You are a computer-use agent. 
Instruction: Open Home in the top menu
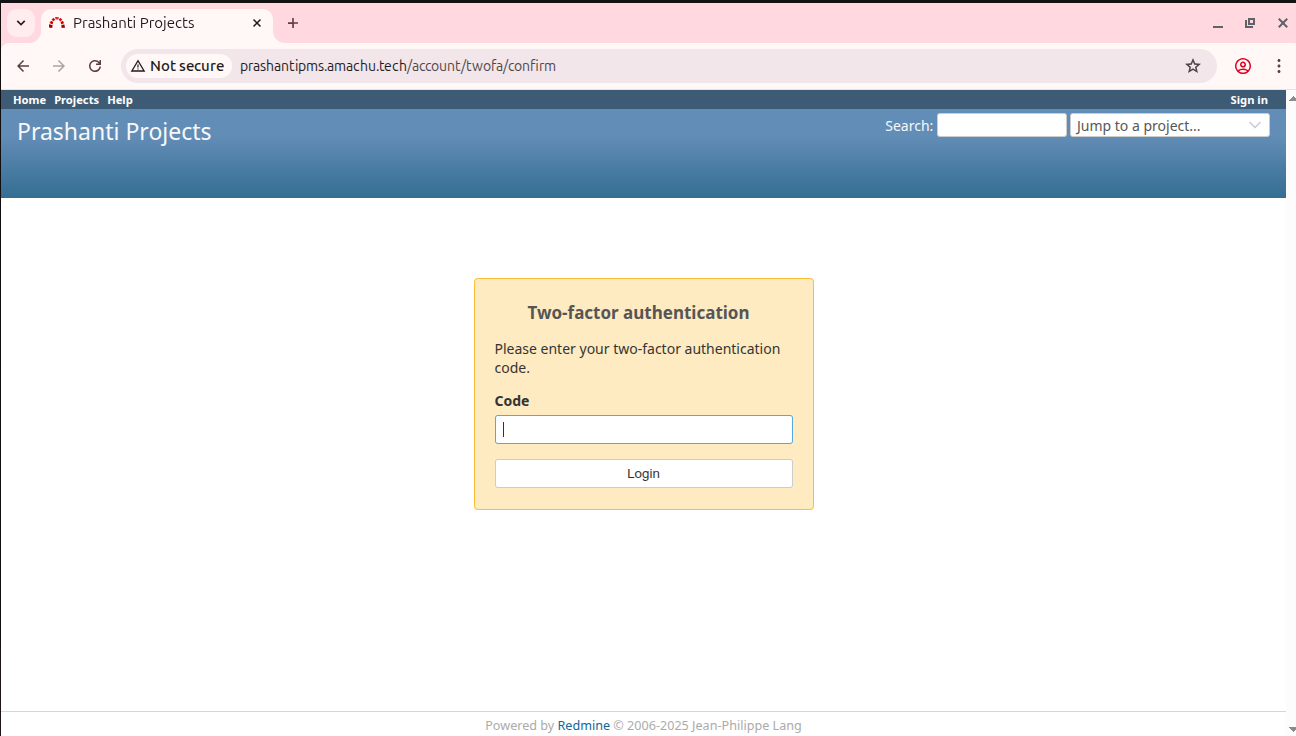29,100
